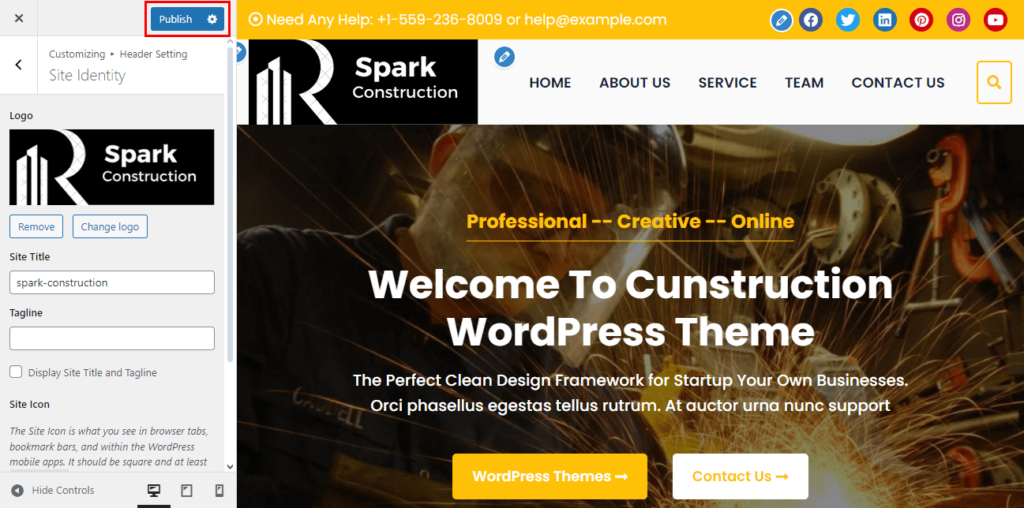Collapse the sidebar with Hide Controls
This screenshot has height=508, width=1024.
click(54, 490)
